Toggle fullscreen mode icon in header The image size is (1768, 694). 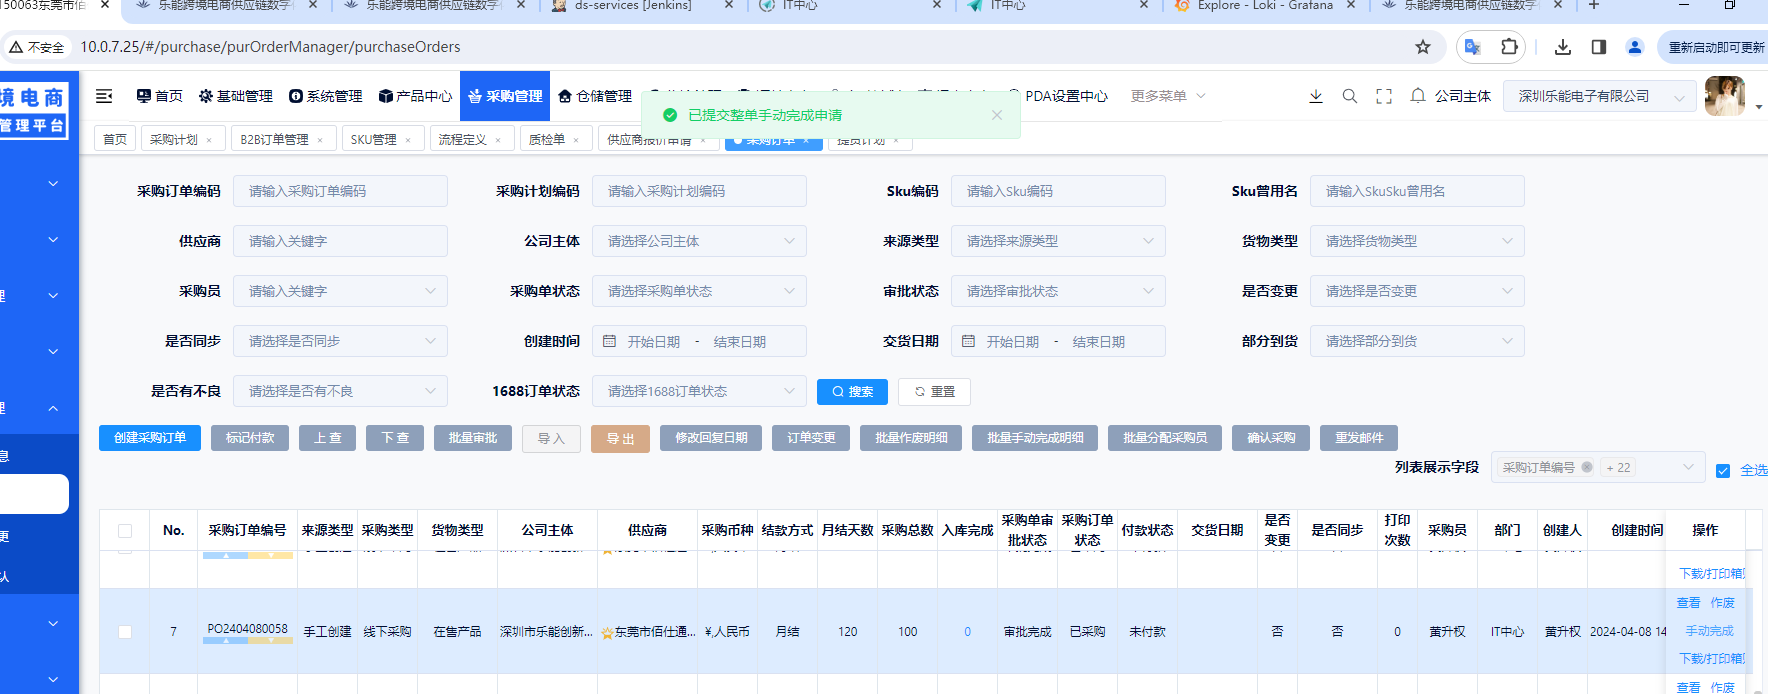pyautogui.click(x=1384, y=96)
